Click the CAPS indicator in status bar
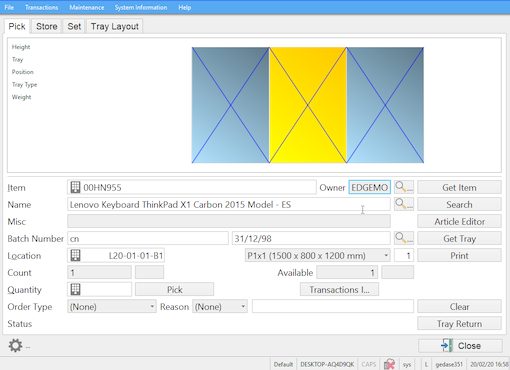 pyautogui.click(x=369, y=364)
